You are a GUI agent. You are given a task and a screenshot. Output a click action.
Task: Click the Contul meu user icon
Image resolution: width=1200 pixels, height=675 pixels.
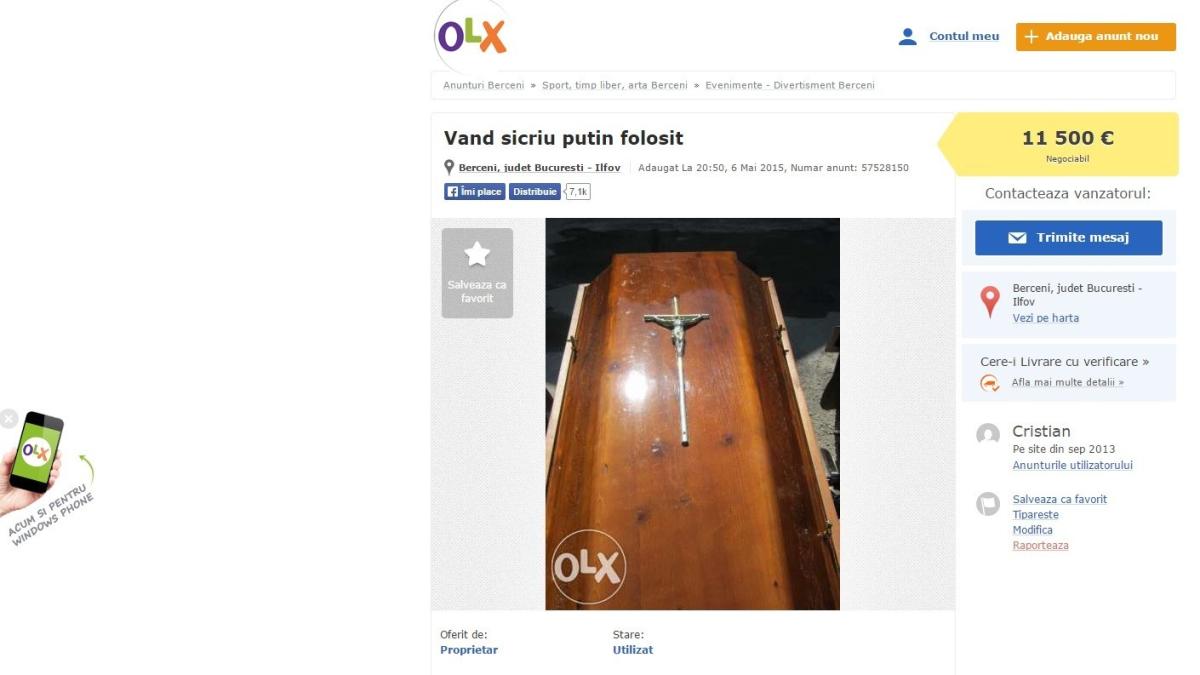(908, 36)
